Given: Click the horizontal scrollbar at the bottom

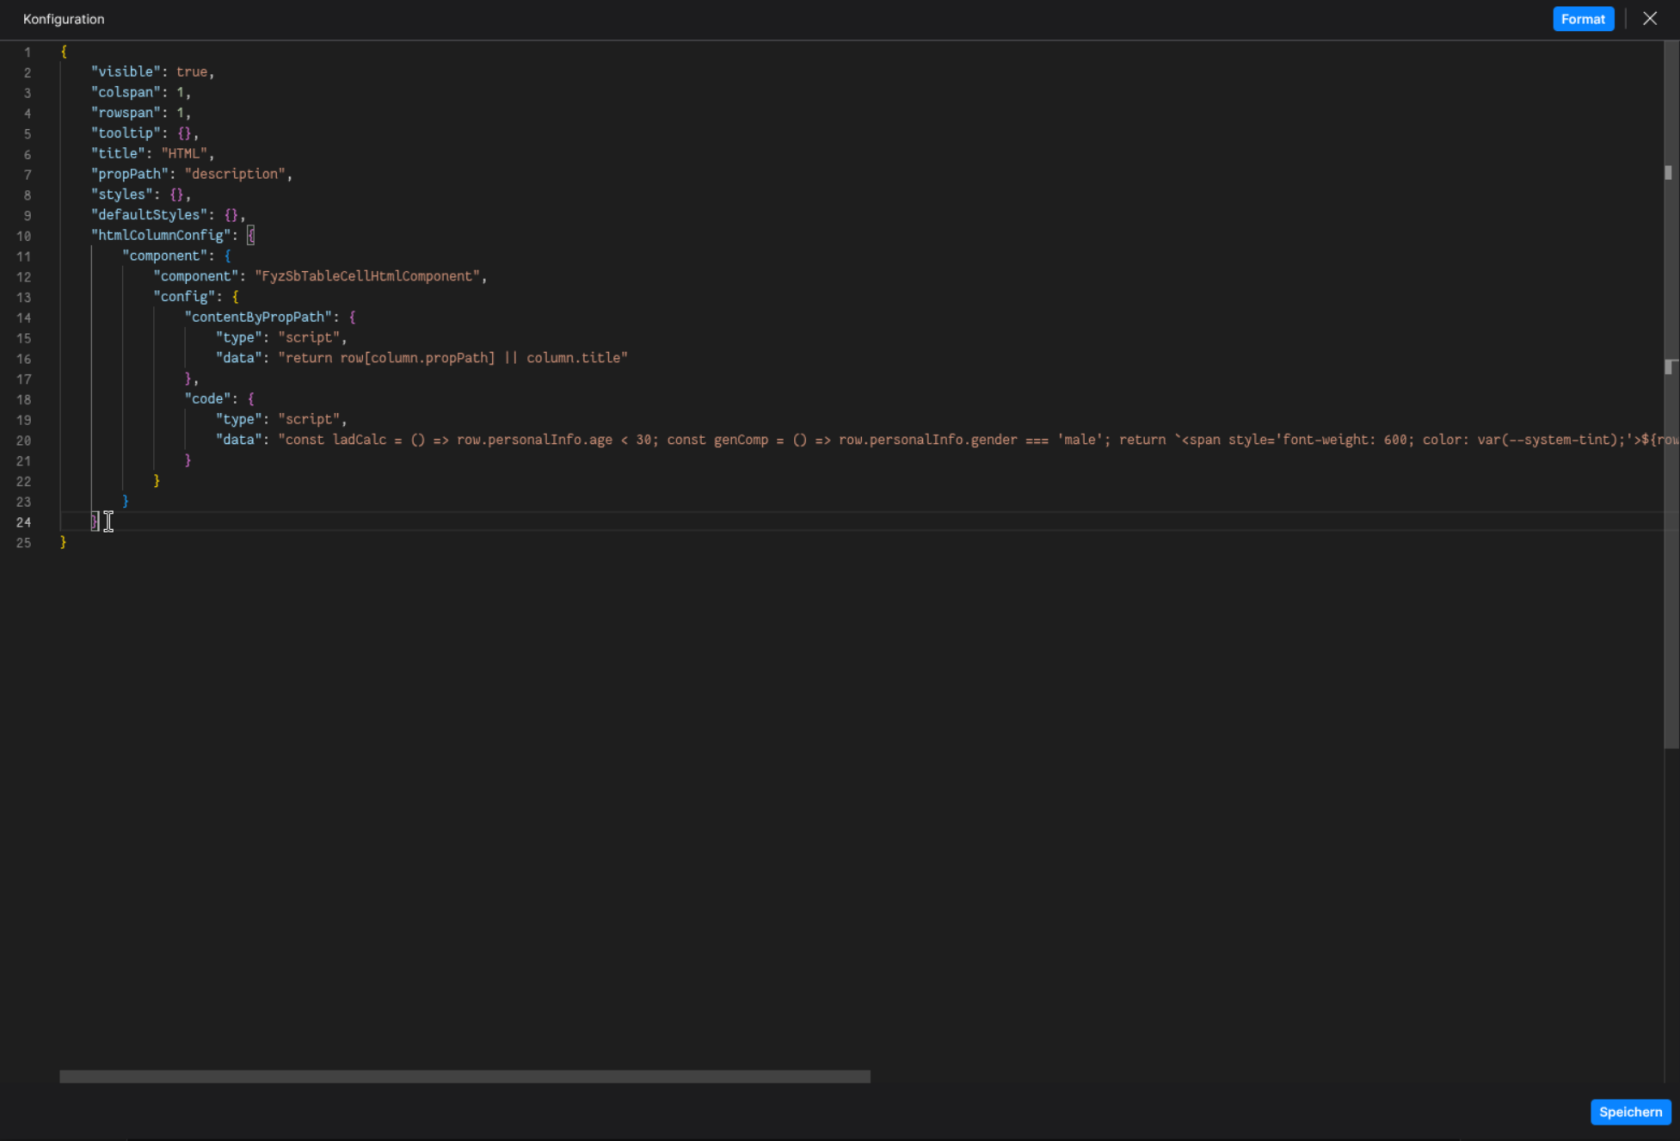Looking at the screenshot, I should pos(464,1077).
